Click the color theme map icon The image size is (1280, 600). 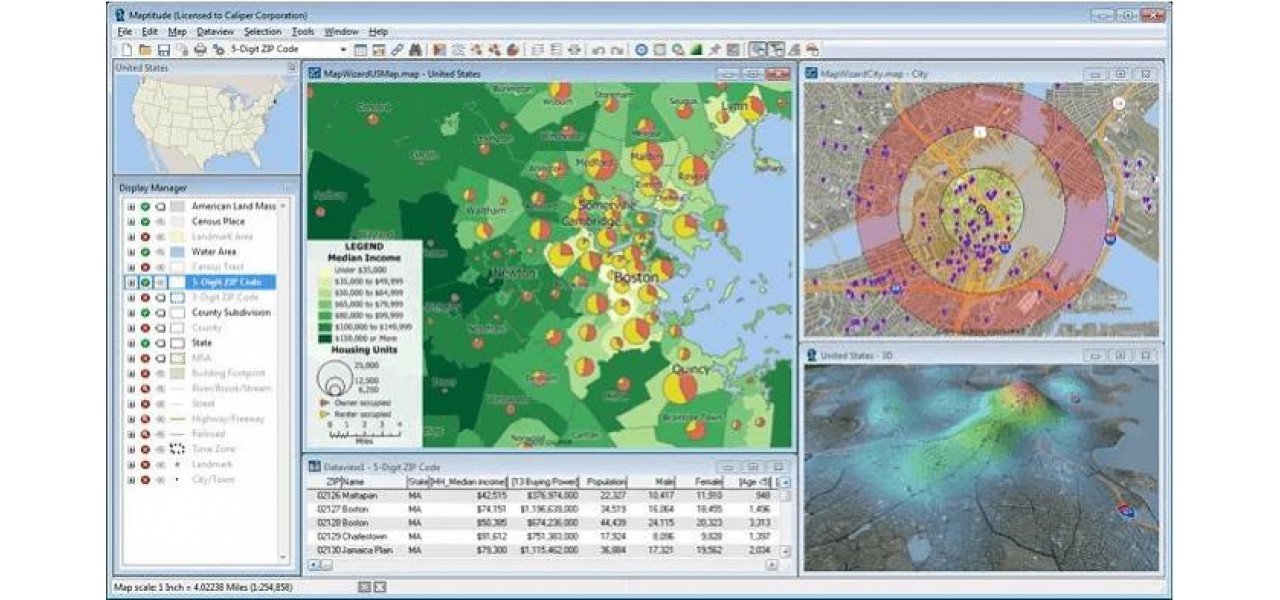[439, 48]
